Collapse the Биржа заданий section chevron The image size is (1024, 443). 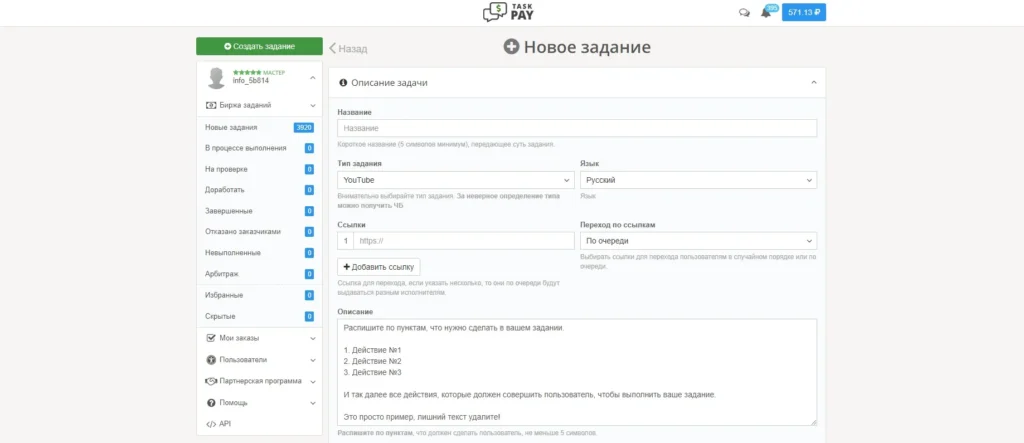pos(313,105)
